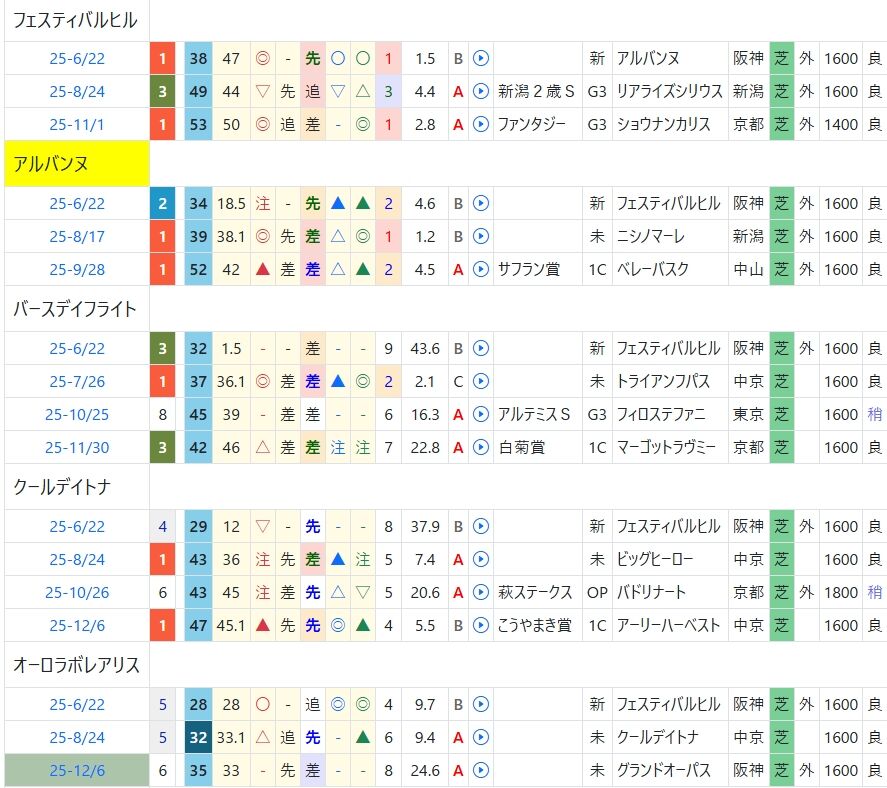
Task: Click odds value 37.9
Action: coord(425,527)
